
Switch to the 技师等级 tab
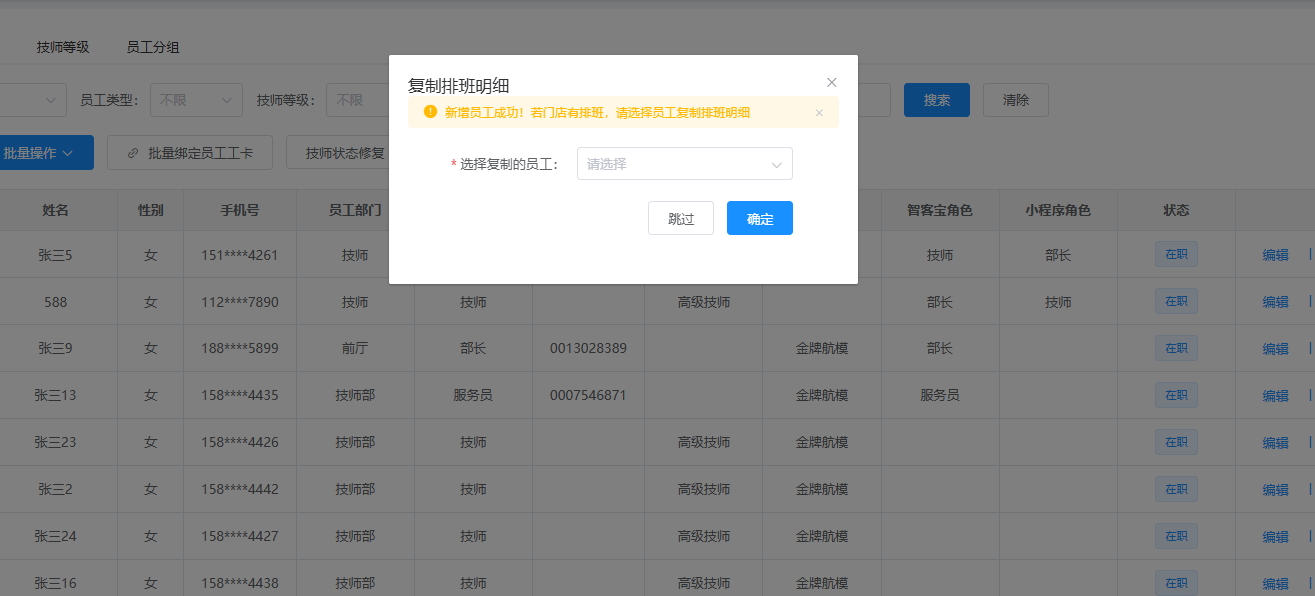tap(63, 47)
